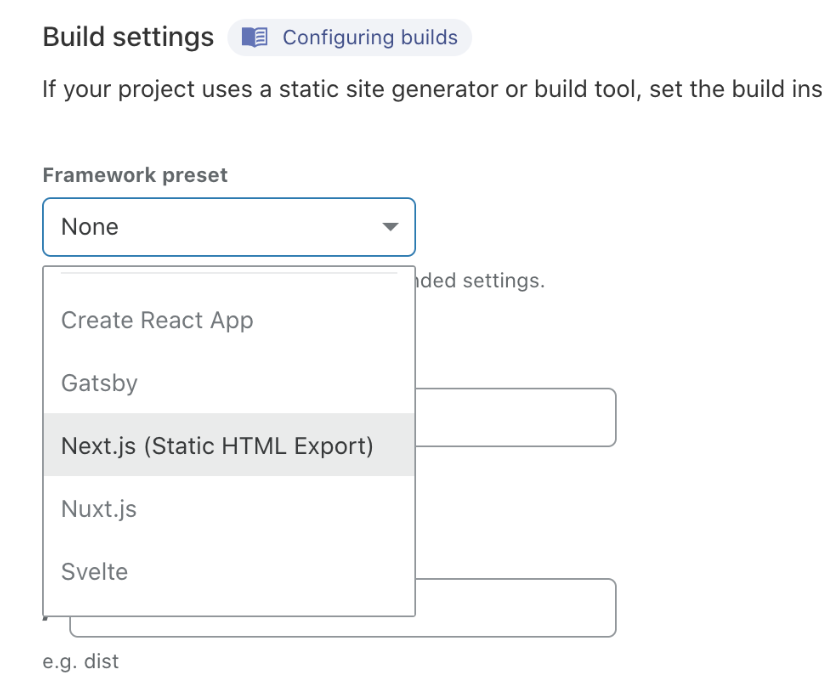The height and width of the screenshot is (696, 822).
Task: Click the 'Framework preset' label
Action: click(135, 175)
